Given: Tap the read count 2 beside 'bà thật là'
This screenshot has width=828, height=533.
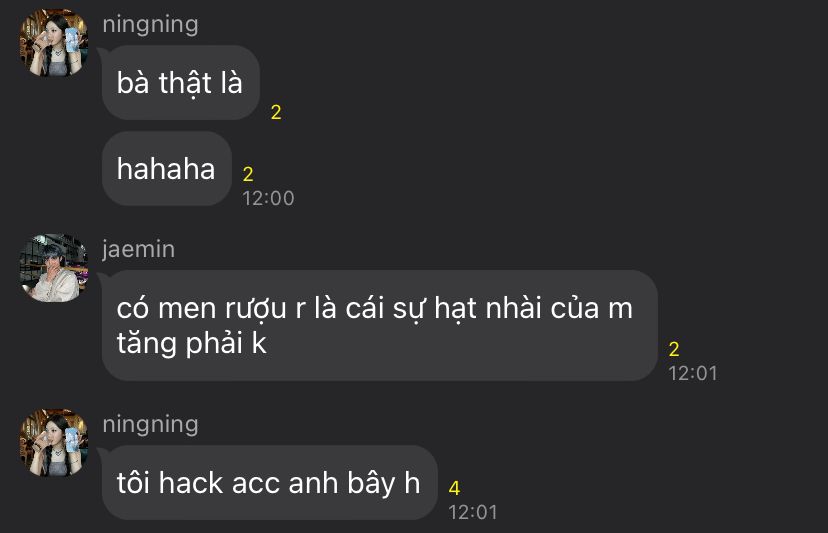Looking at the screenshot, I should point(276,112).
